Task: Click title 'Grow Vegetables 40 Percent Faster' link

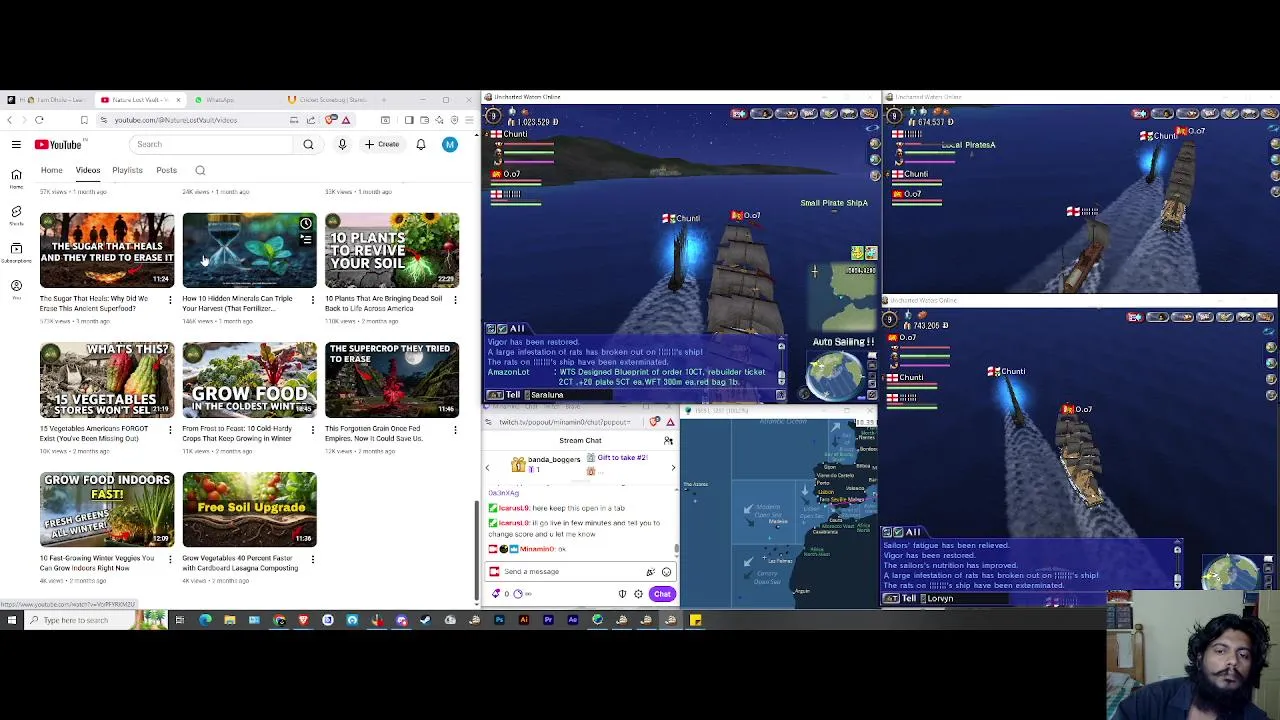Action: [x=240, y=563]
